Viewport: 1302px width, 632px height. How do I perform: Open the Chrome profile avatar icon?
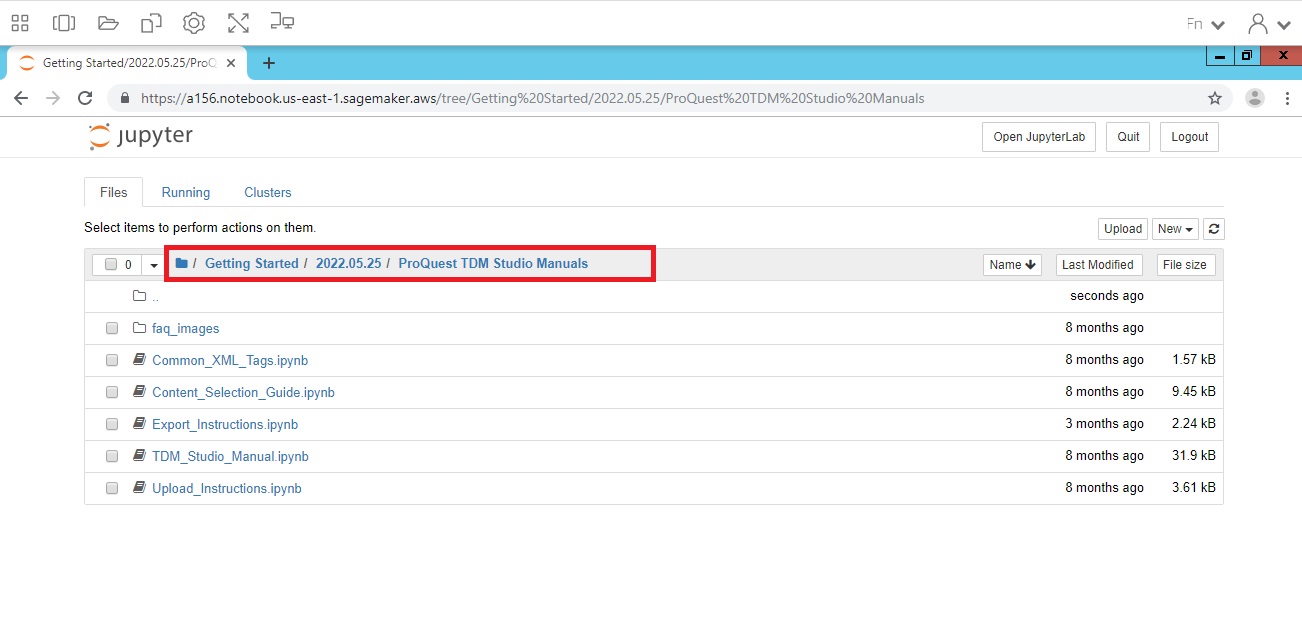[1255, 98]
